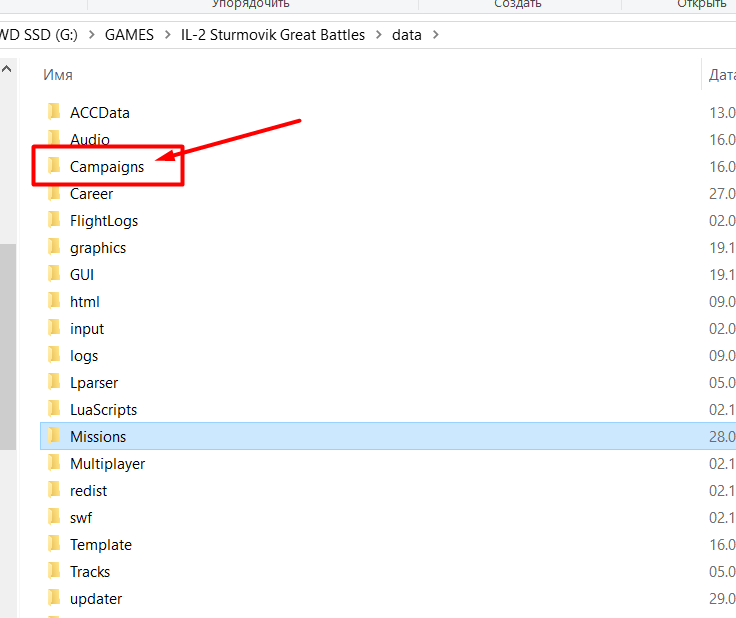Select the Missions folder name
This screenshot has width=736, height=618.
pos(98,437)
